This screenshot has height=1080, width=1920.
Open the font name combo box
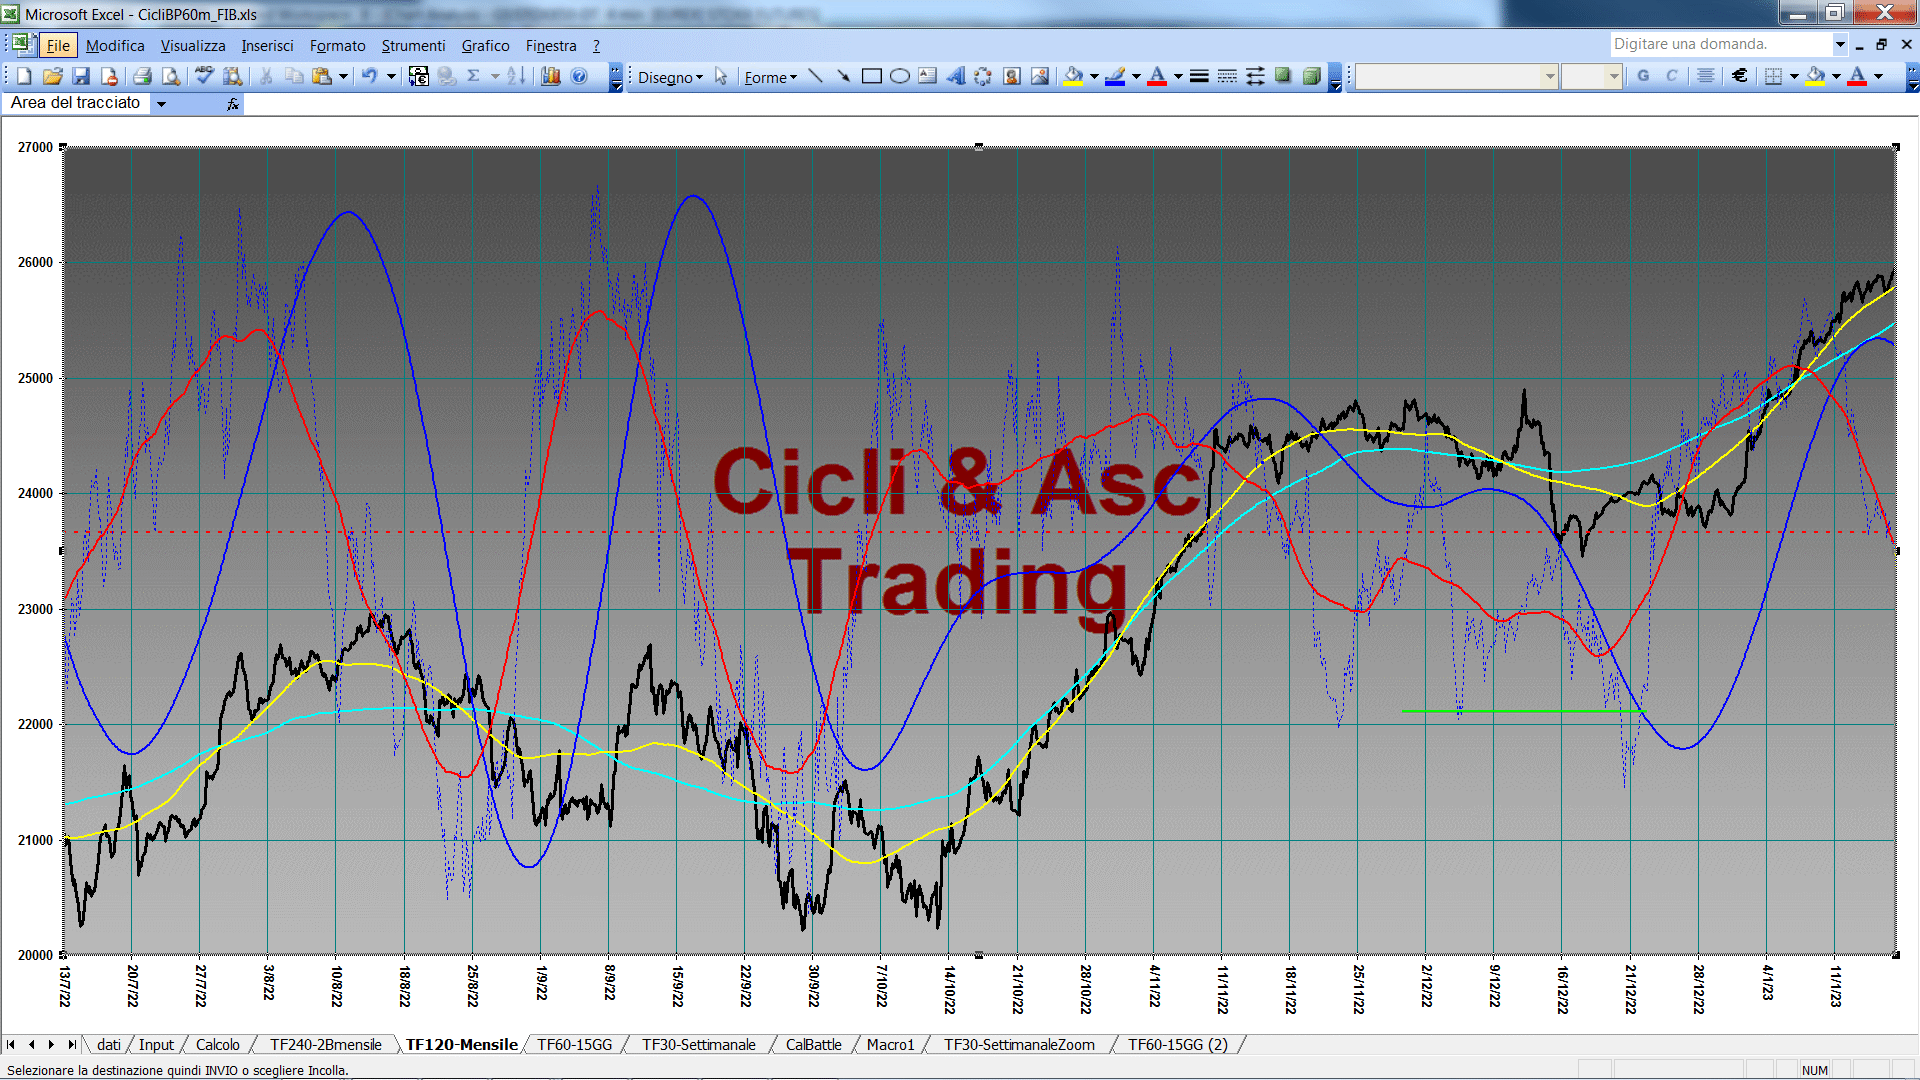pyautogui.click(x=1457, y=76)
